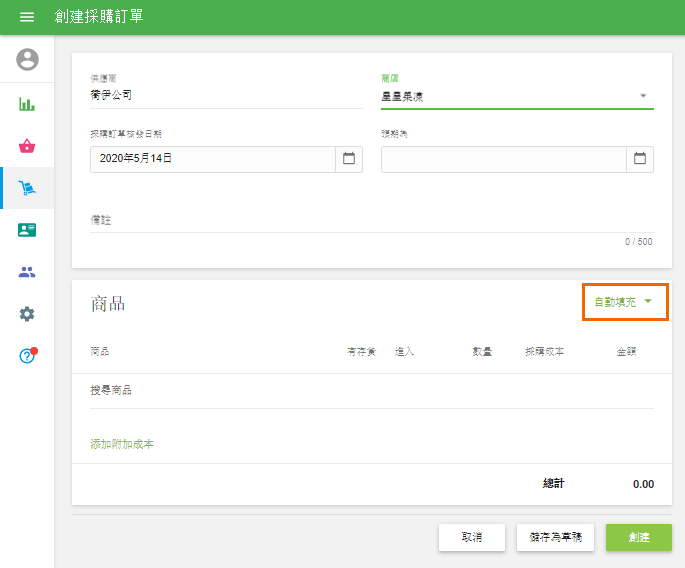Click the 創建採購訂單 page title
The height and width of the screenshot is (568, 685).
point(99,17)
